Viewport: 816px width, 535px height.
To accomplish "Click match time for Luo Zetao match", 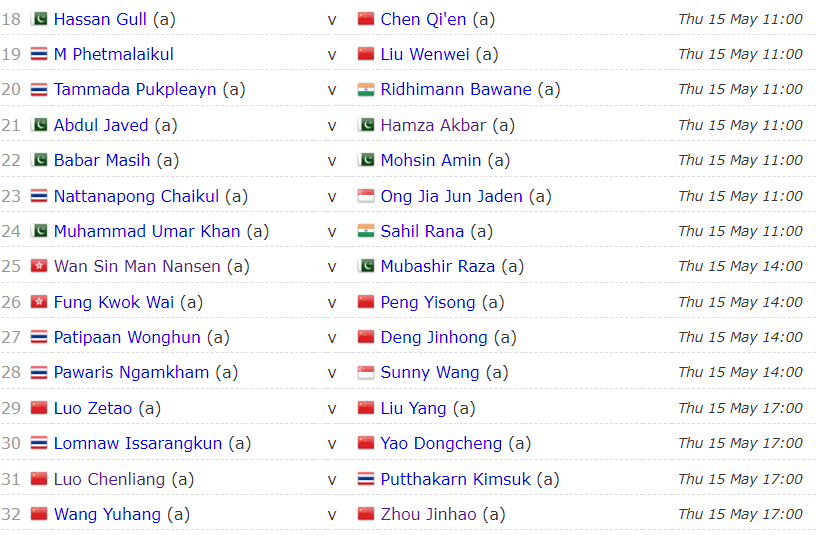I will pyautogui.click(x=740, y=408).
